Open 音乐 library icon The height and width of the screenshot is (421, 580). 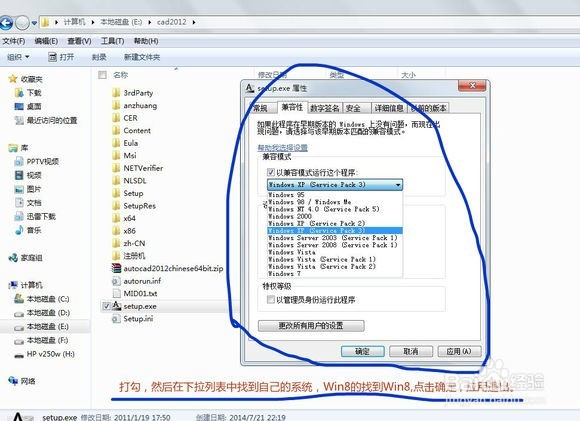point(19,230)
